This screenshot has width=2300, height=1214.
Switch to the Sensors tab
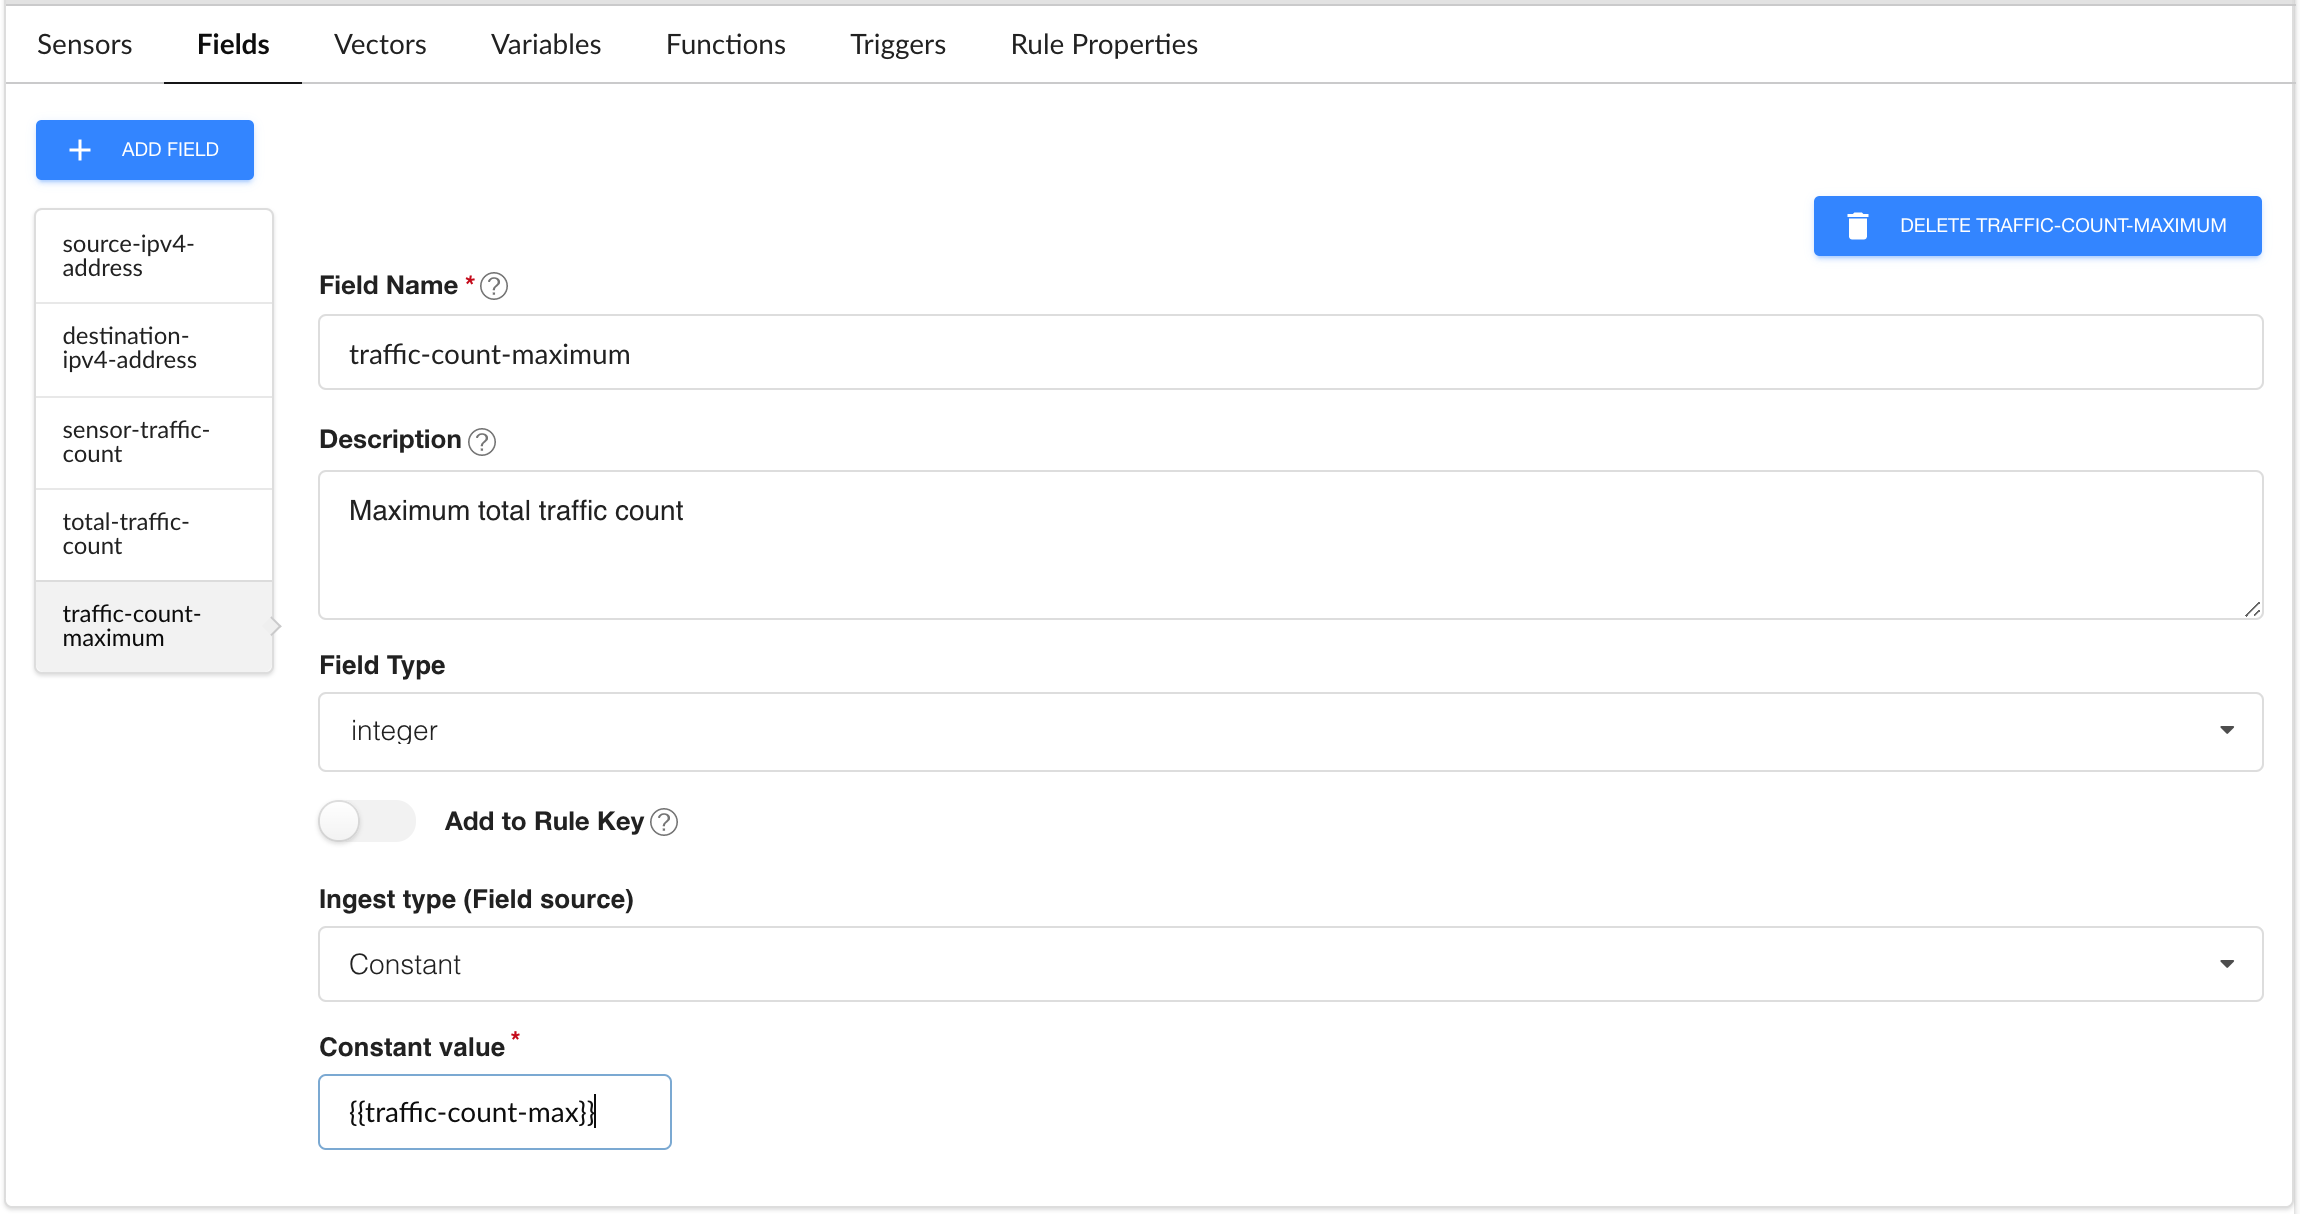pyautogui.click(x=85, y=45)
